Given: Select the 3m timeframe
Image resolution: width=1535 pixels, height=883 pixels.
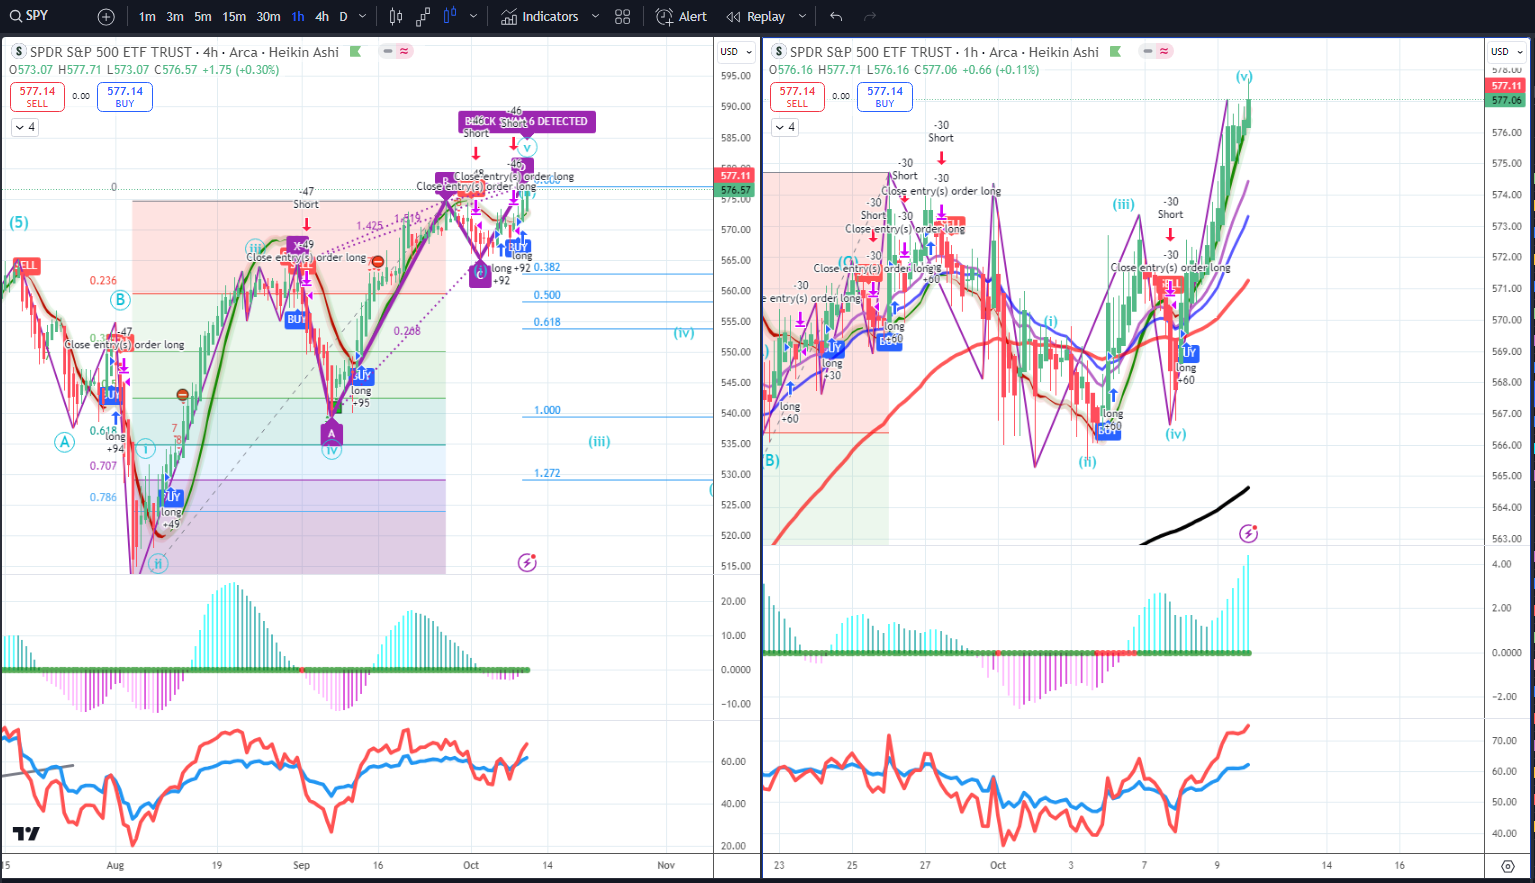Looking at the screenshot, I should point(175,17).
